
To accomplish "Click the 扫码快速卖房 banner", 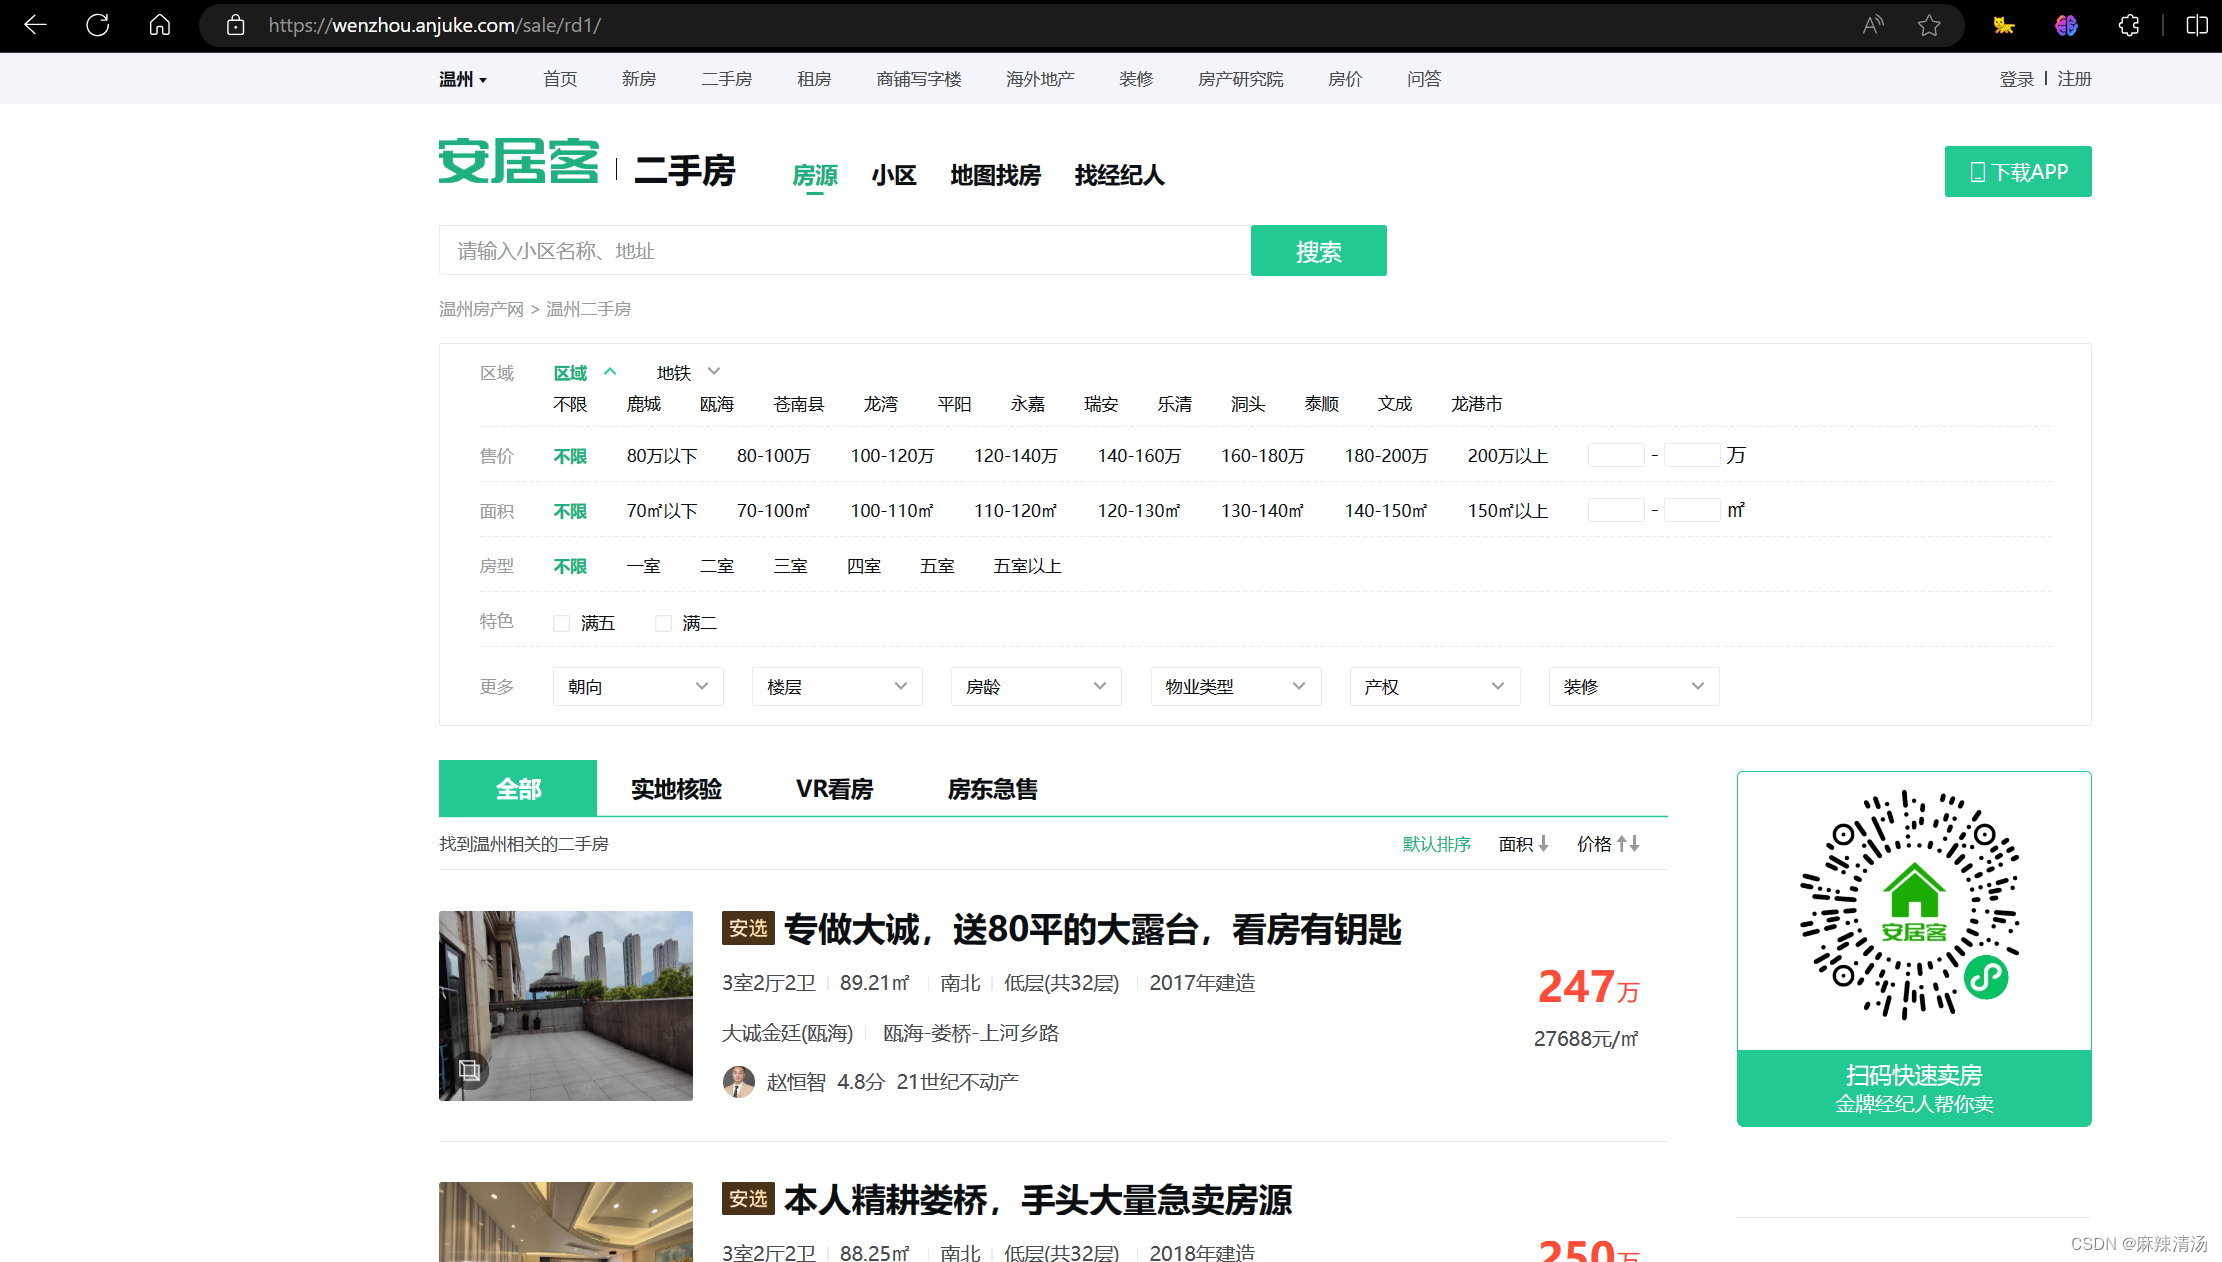I will click(1914, 1088).
